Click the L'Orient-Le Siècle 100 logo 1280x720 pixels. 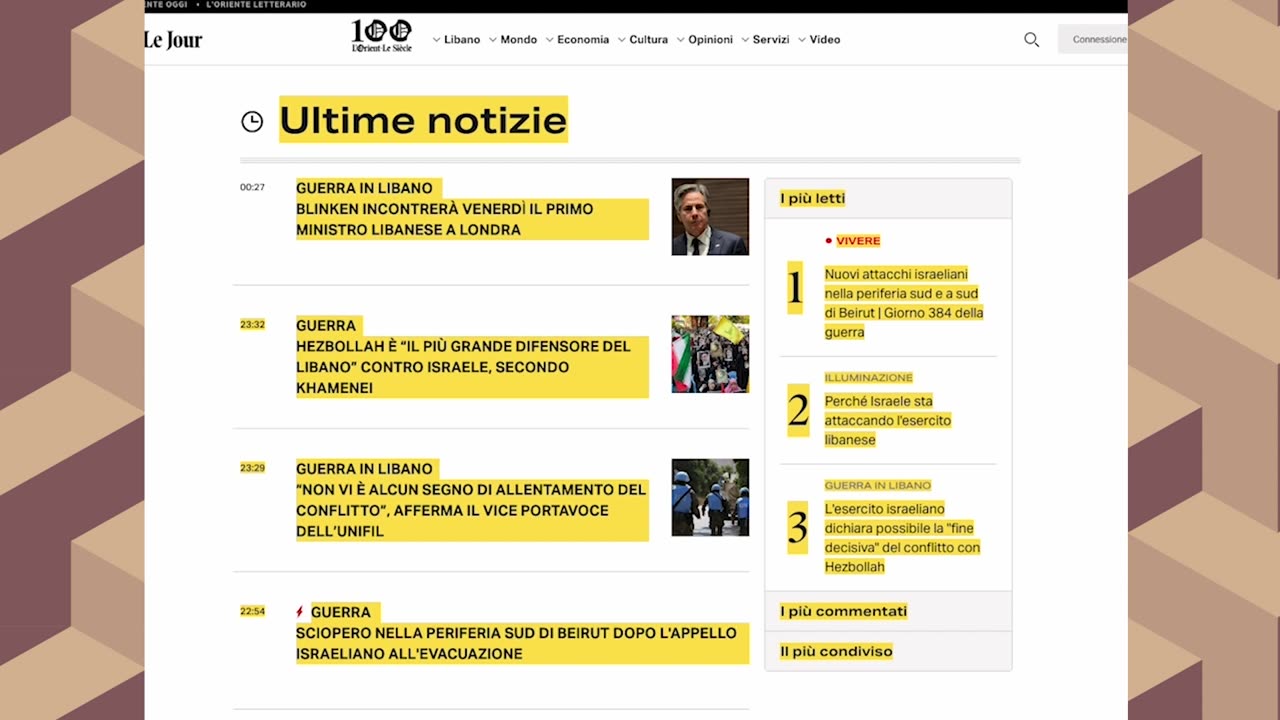[381, 35]
